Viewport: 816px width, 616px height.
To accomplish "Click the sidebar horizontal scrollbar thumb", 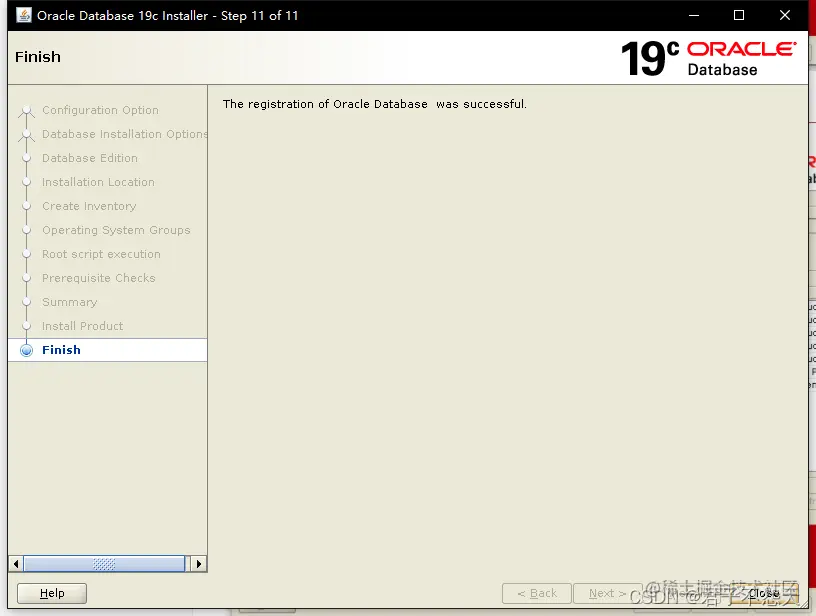I will tap(104, 564).
